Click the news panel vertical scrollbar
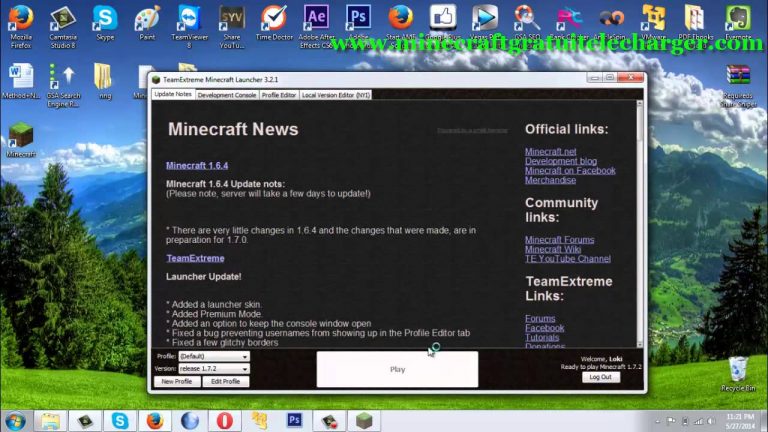The image size is (768, 432). [x=639, y=223]
